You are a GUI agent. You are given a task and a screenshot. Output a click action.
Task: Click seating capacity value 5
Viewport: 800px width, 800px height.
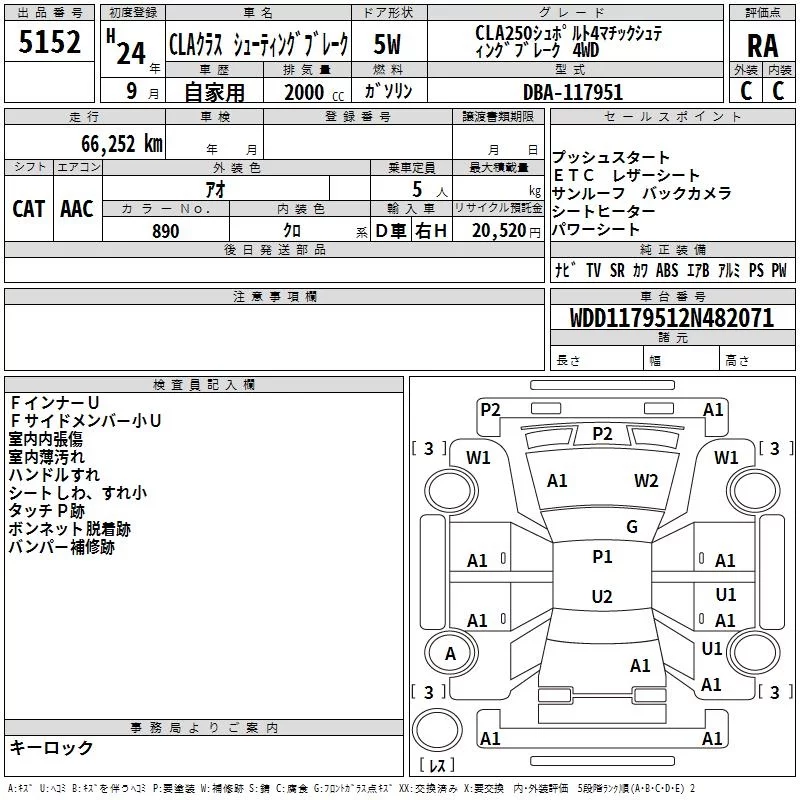click(x=417, y=189)
